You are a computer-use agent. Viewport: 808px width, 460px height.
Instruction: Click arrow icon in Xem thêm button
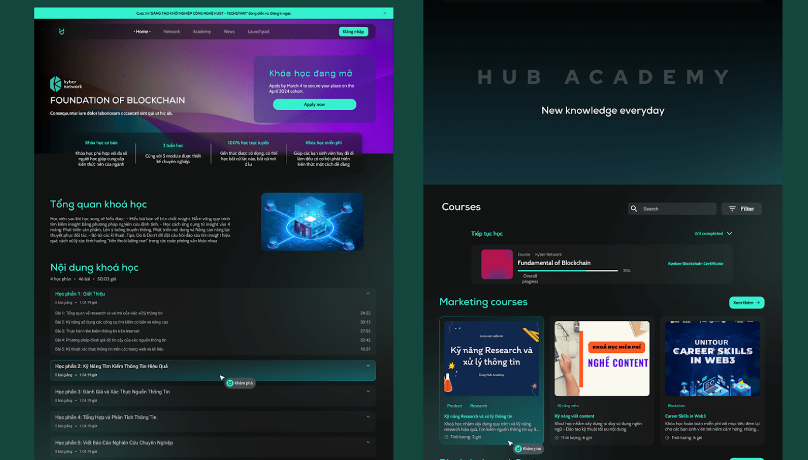758,302
